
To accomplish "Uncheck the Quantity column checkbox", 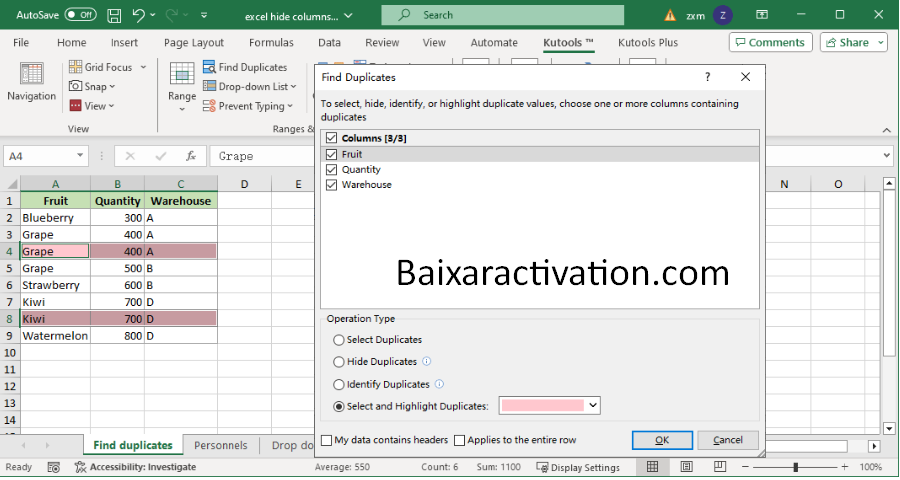I will tap(331, 169).
